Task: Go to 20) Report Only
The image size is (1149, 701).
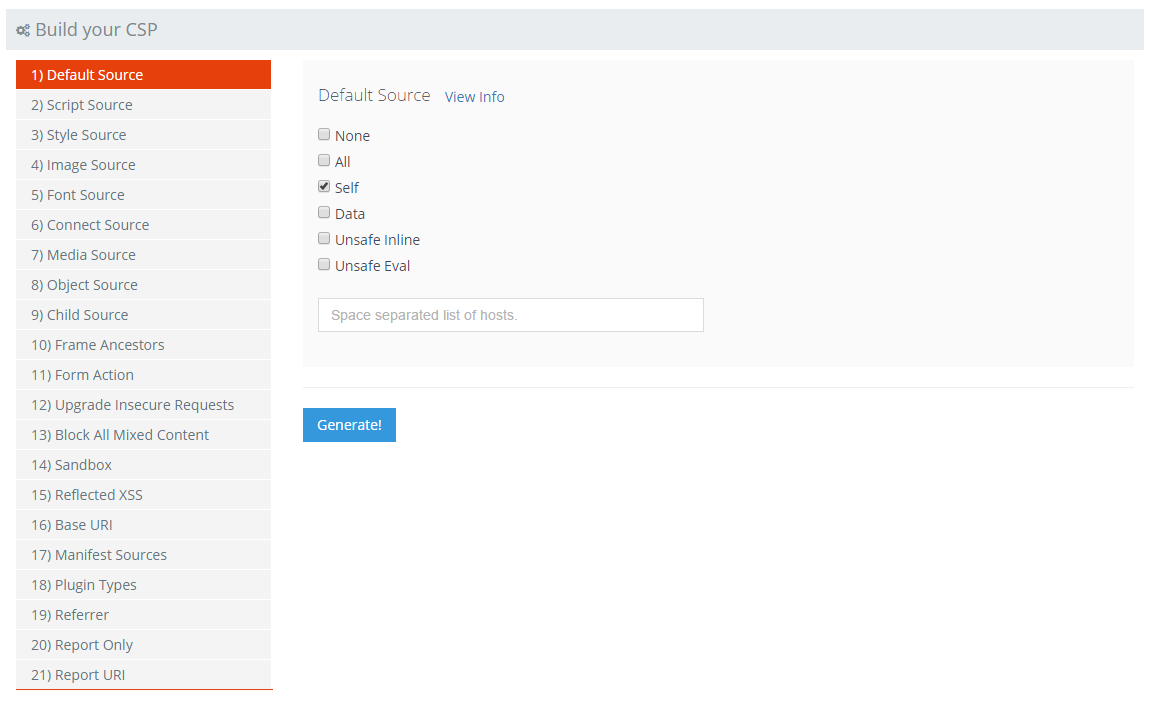Action: (x=144, y=645)
